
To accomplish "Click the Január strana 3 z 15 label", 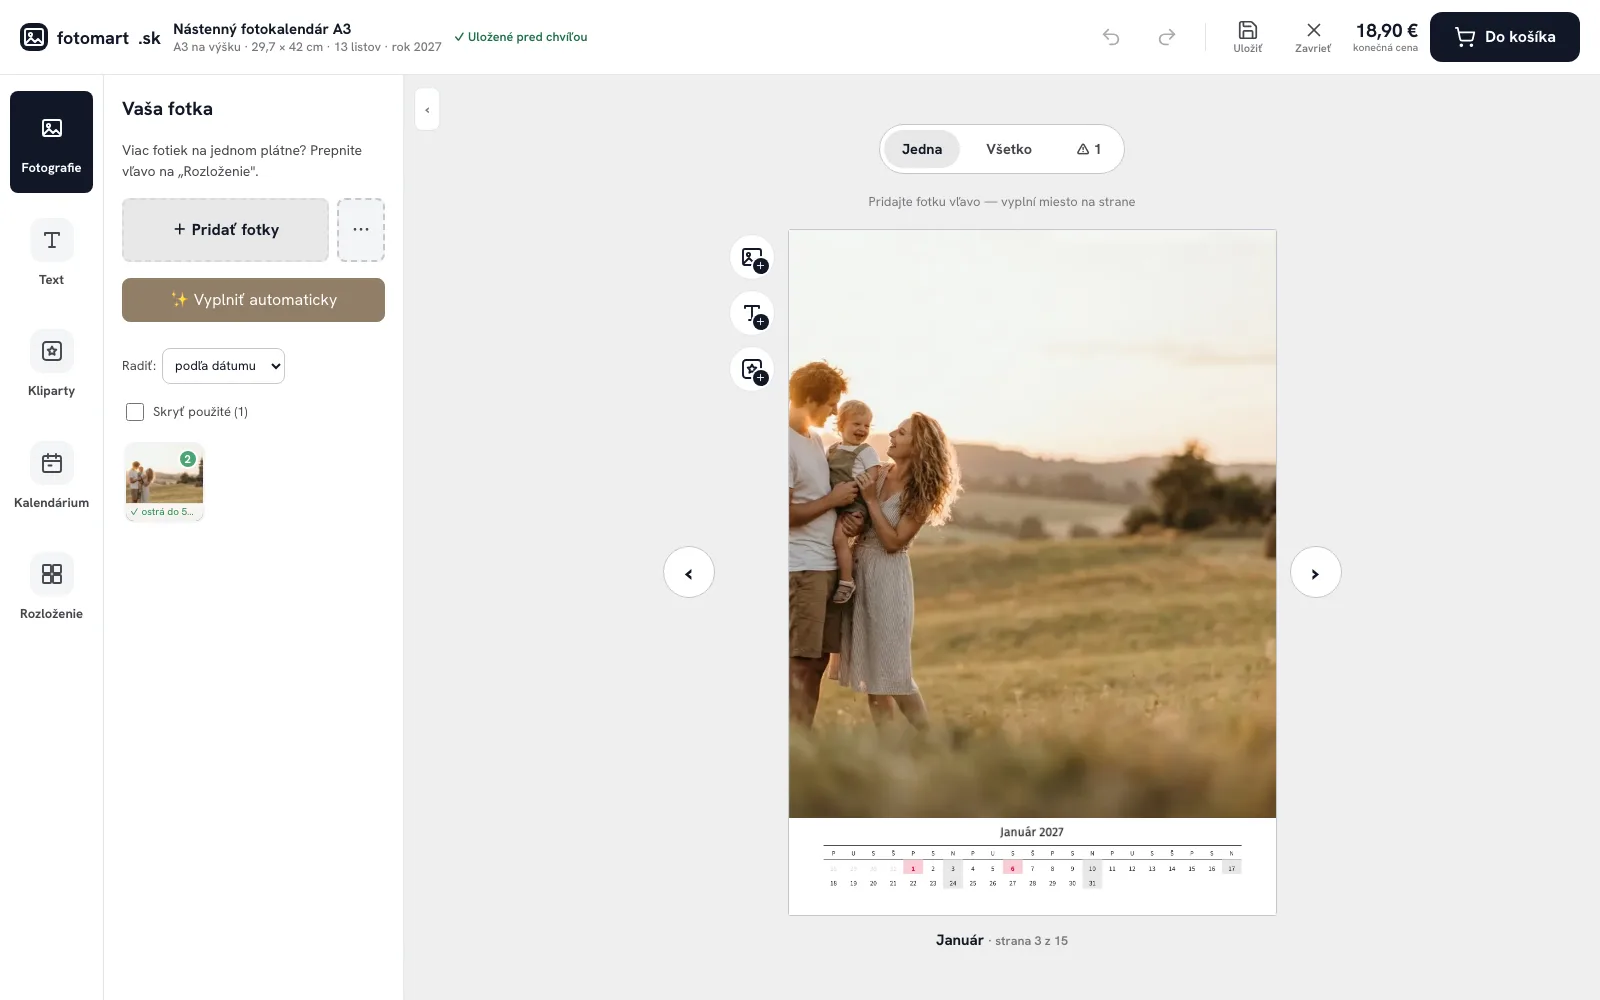I will click(1002, 940).
